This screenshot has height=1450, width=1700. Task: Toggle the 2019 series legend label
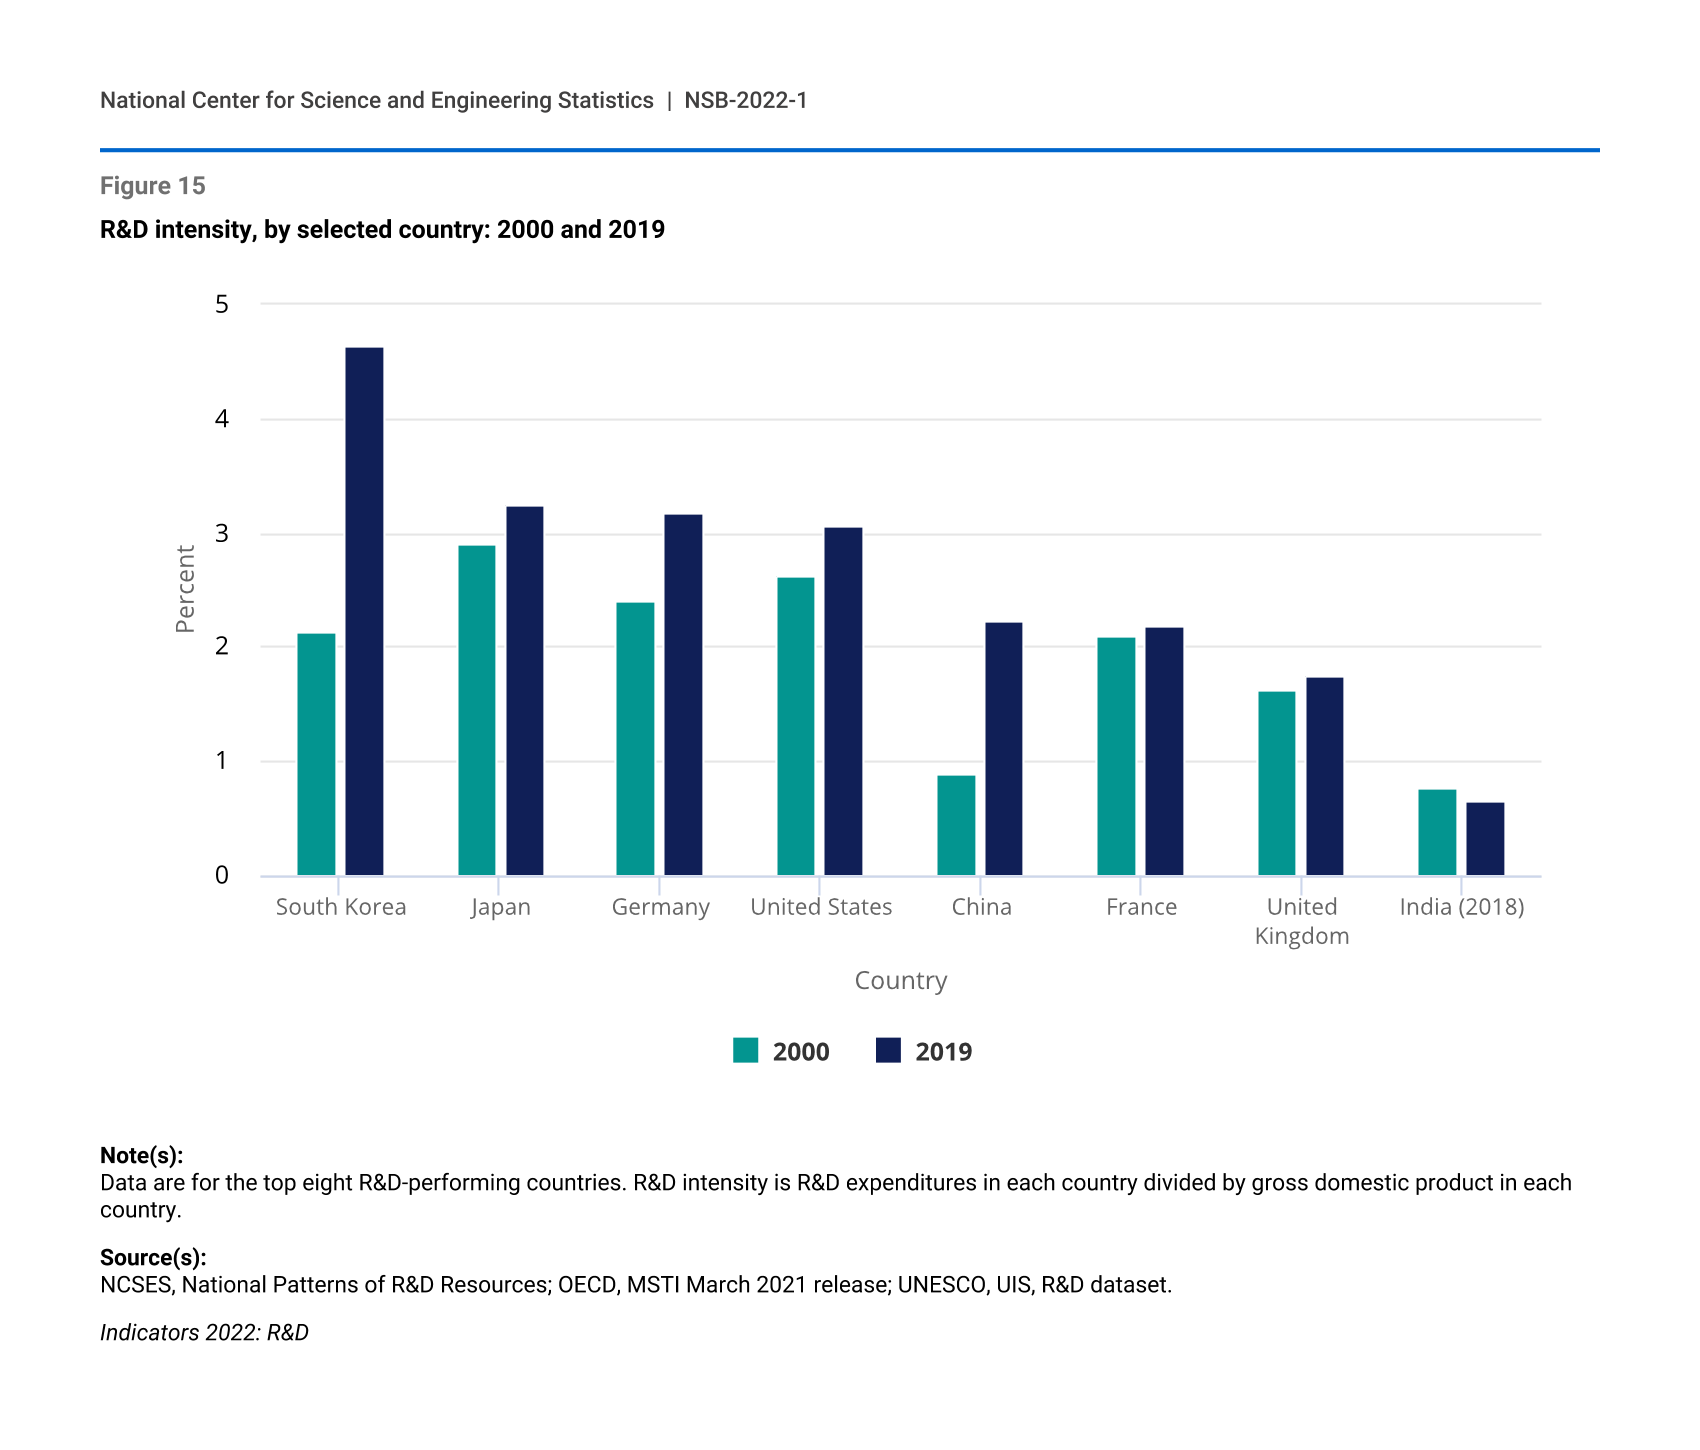943,1052
